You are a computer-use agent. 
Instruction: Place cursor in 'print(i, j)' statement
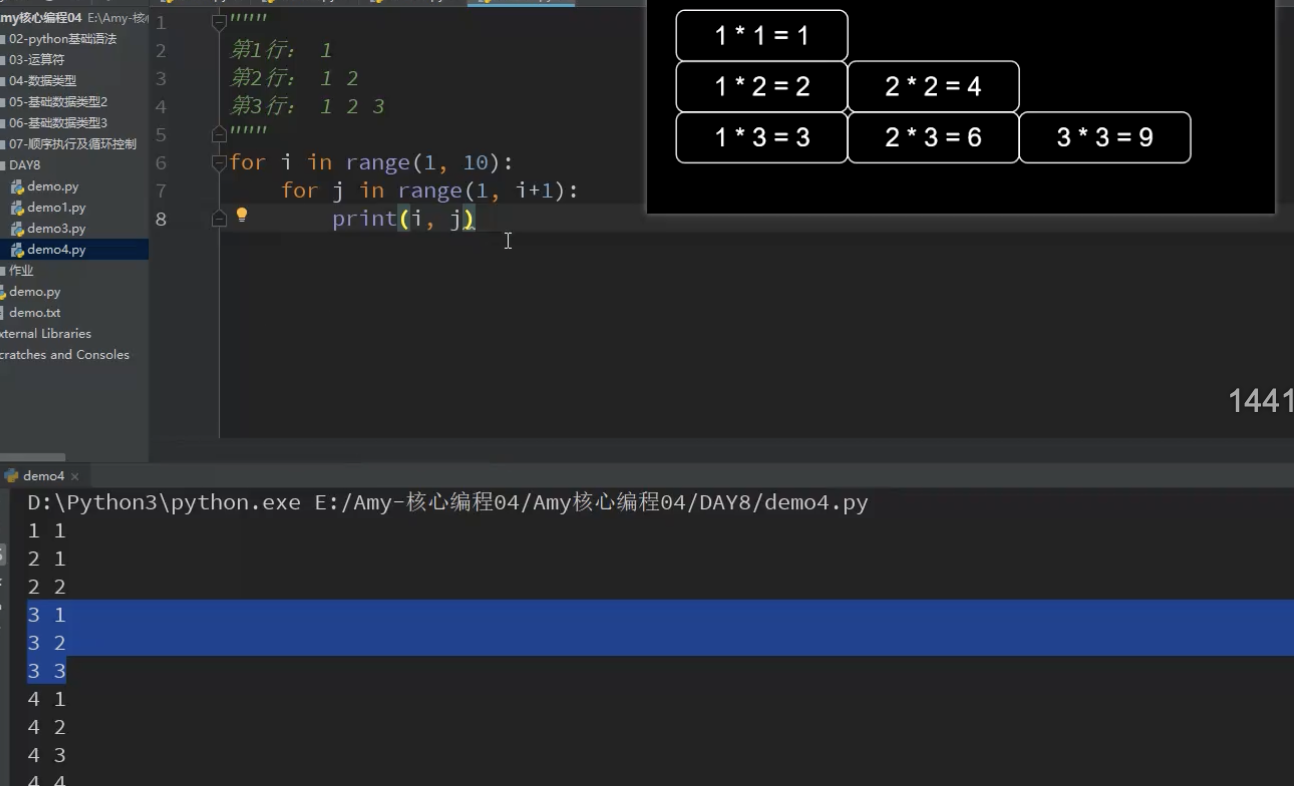403,219
